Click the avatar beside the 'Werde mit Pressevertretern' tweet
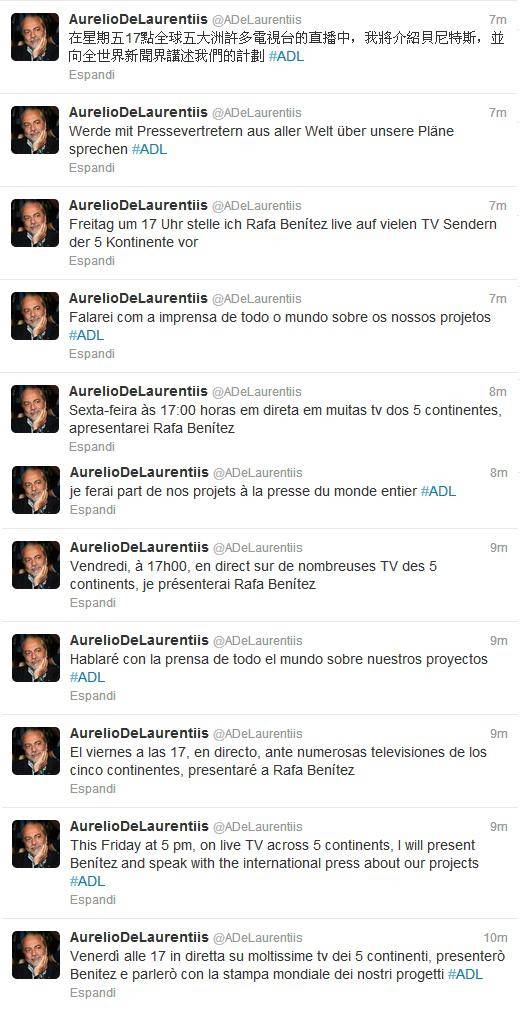The height and width of the screenshot is (1015, 529). [x=35, y=130]
